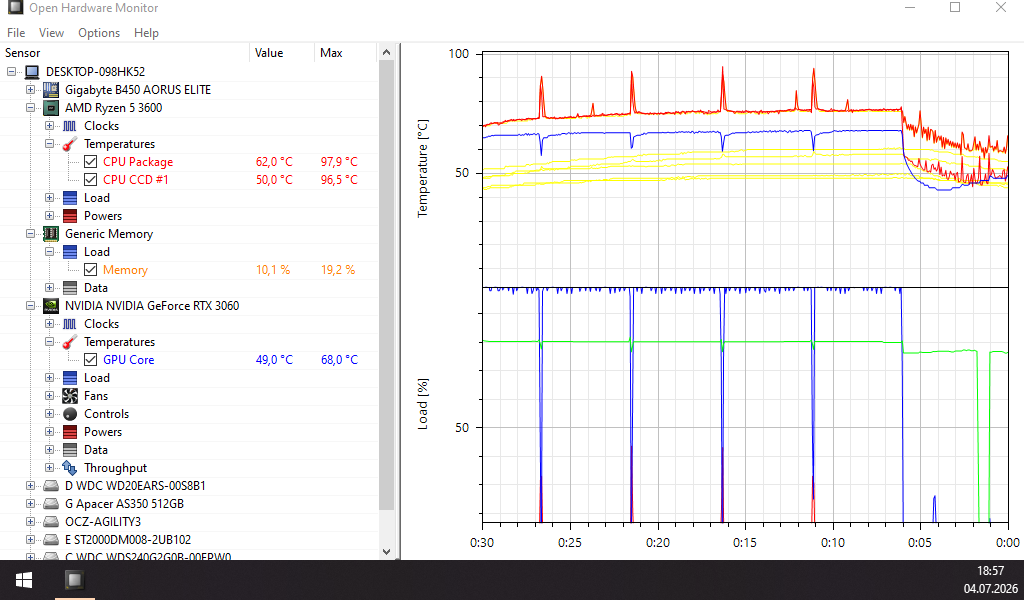Click the sensor list scroll down arrow
This screenshot has height=600, width=1024.
(x=387, y=552)
